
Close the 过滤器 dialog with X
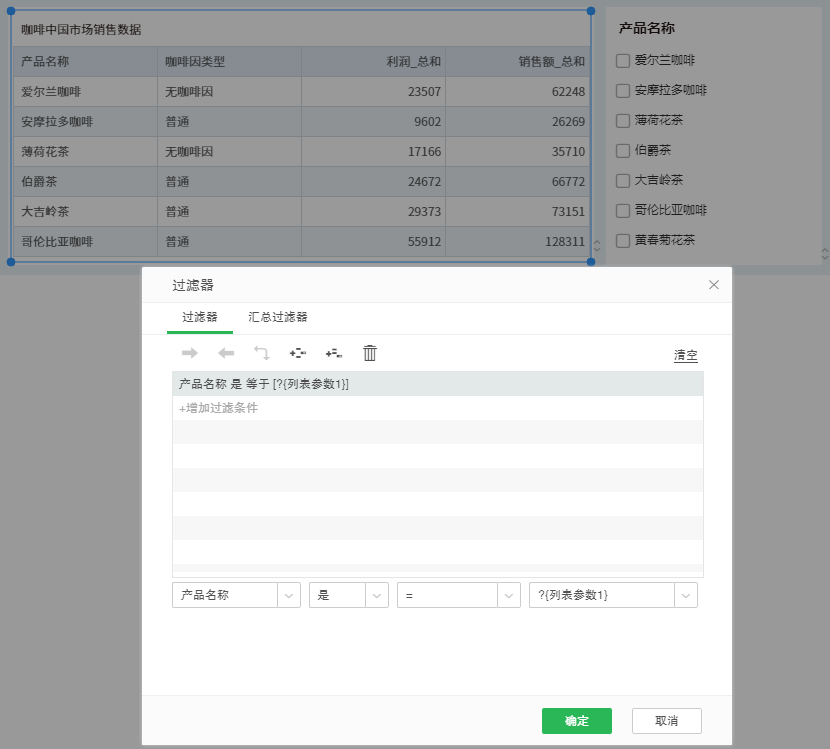pos(713,285)
